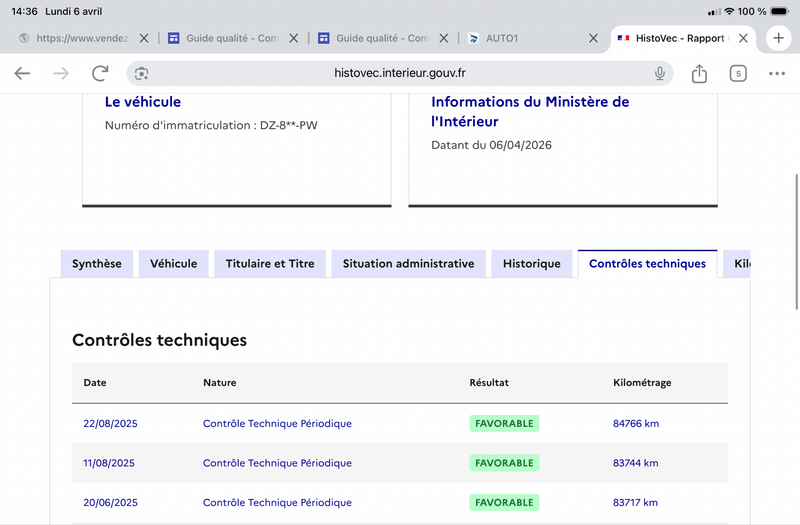This screenshot has width=800, height=525.
Task: Open the Synthèse tab
Action: pyautogui.click(x=97, y=264)
